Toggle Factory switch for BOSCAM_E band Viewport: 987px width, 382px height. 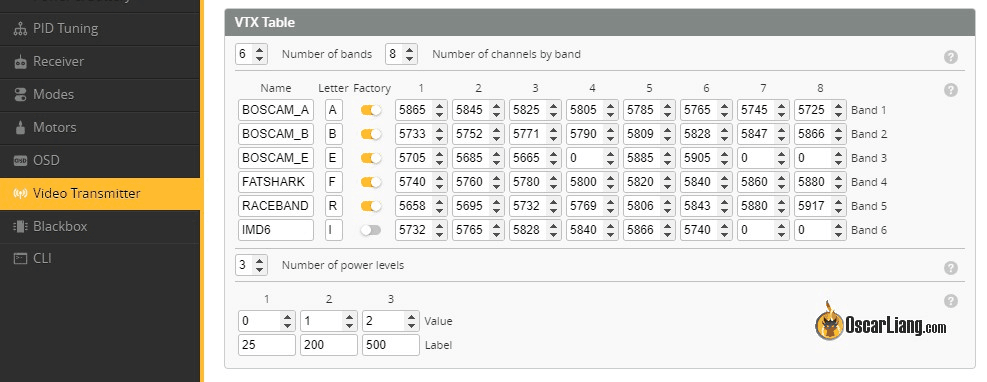pos(371,158)
